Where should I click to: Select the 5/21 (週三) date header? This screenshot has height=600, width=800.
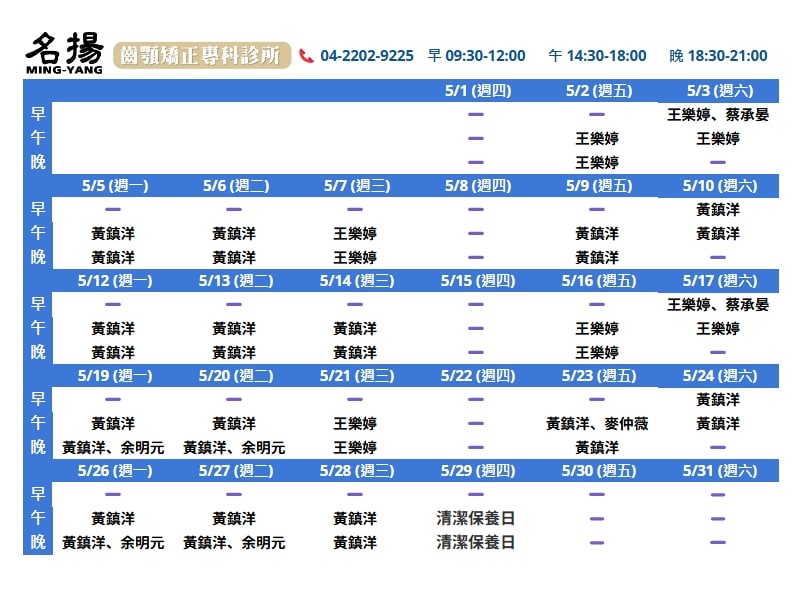(357, 376)
